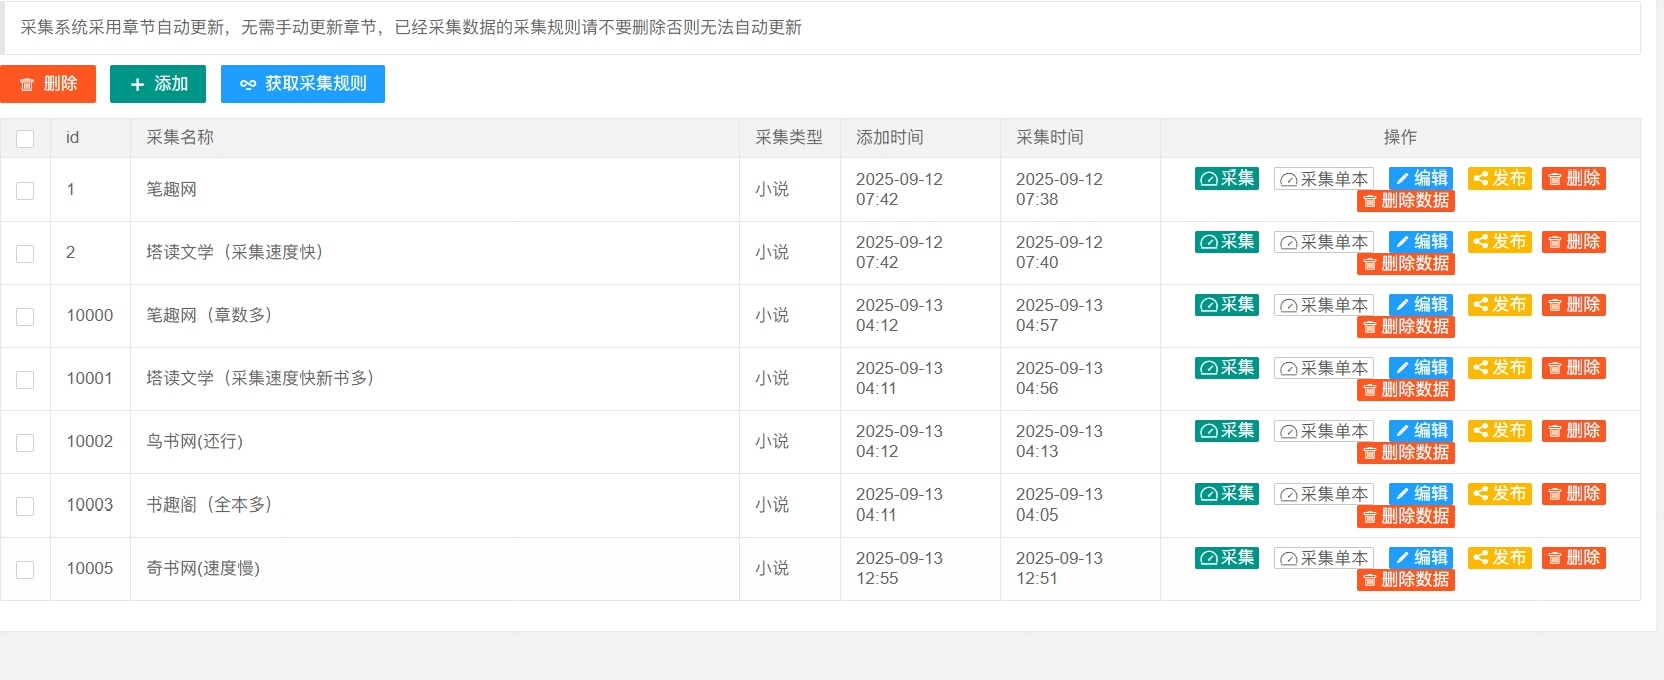Click 发布 on the 奇书网(速度慢) row

[1499, 558]
